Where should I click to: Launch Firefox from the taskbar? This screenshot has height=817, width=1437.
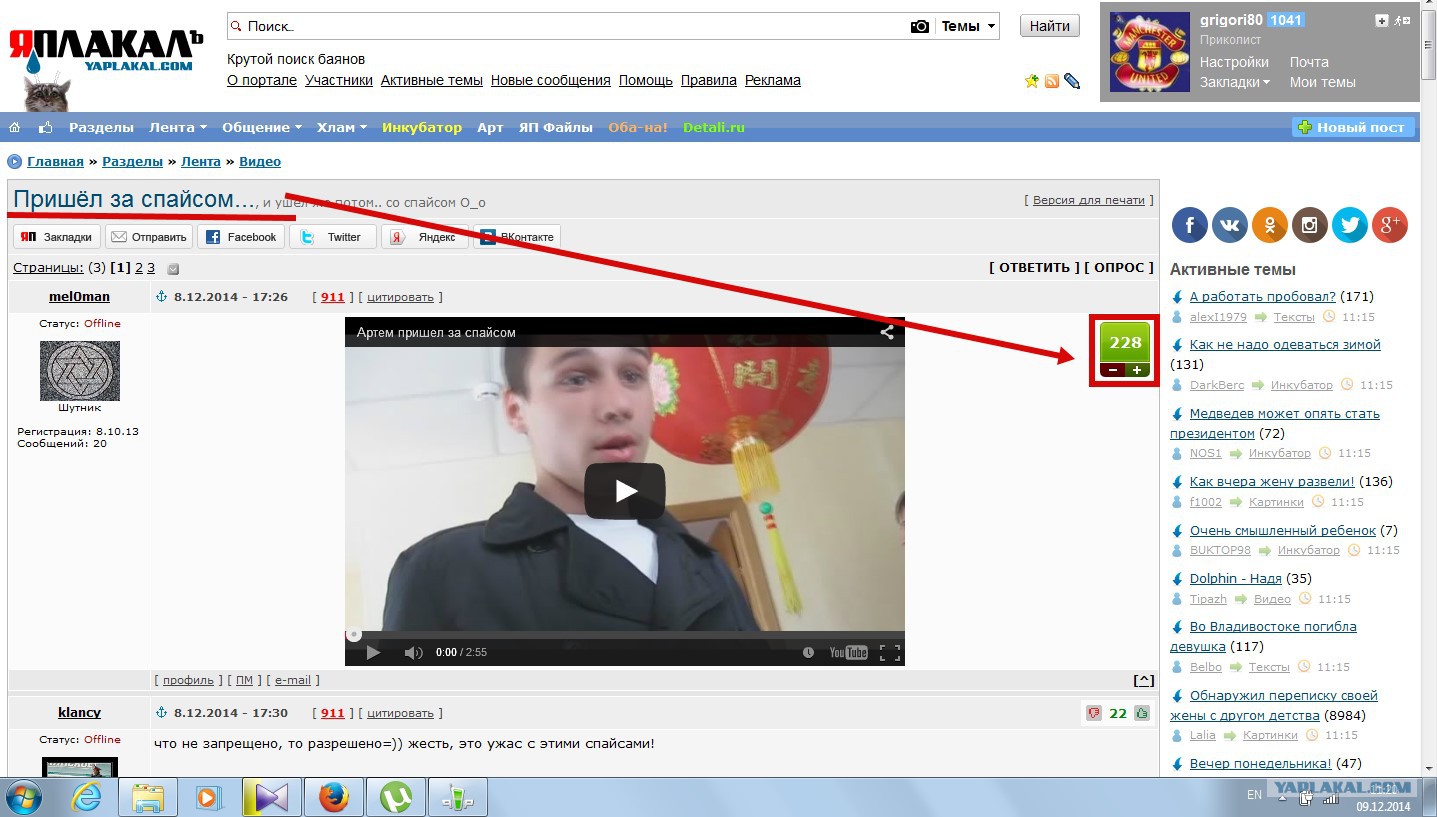click(x=334, y=797)
